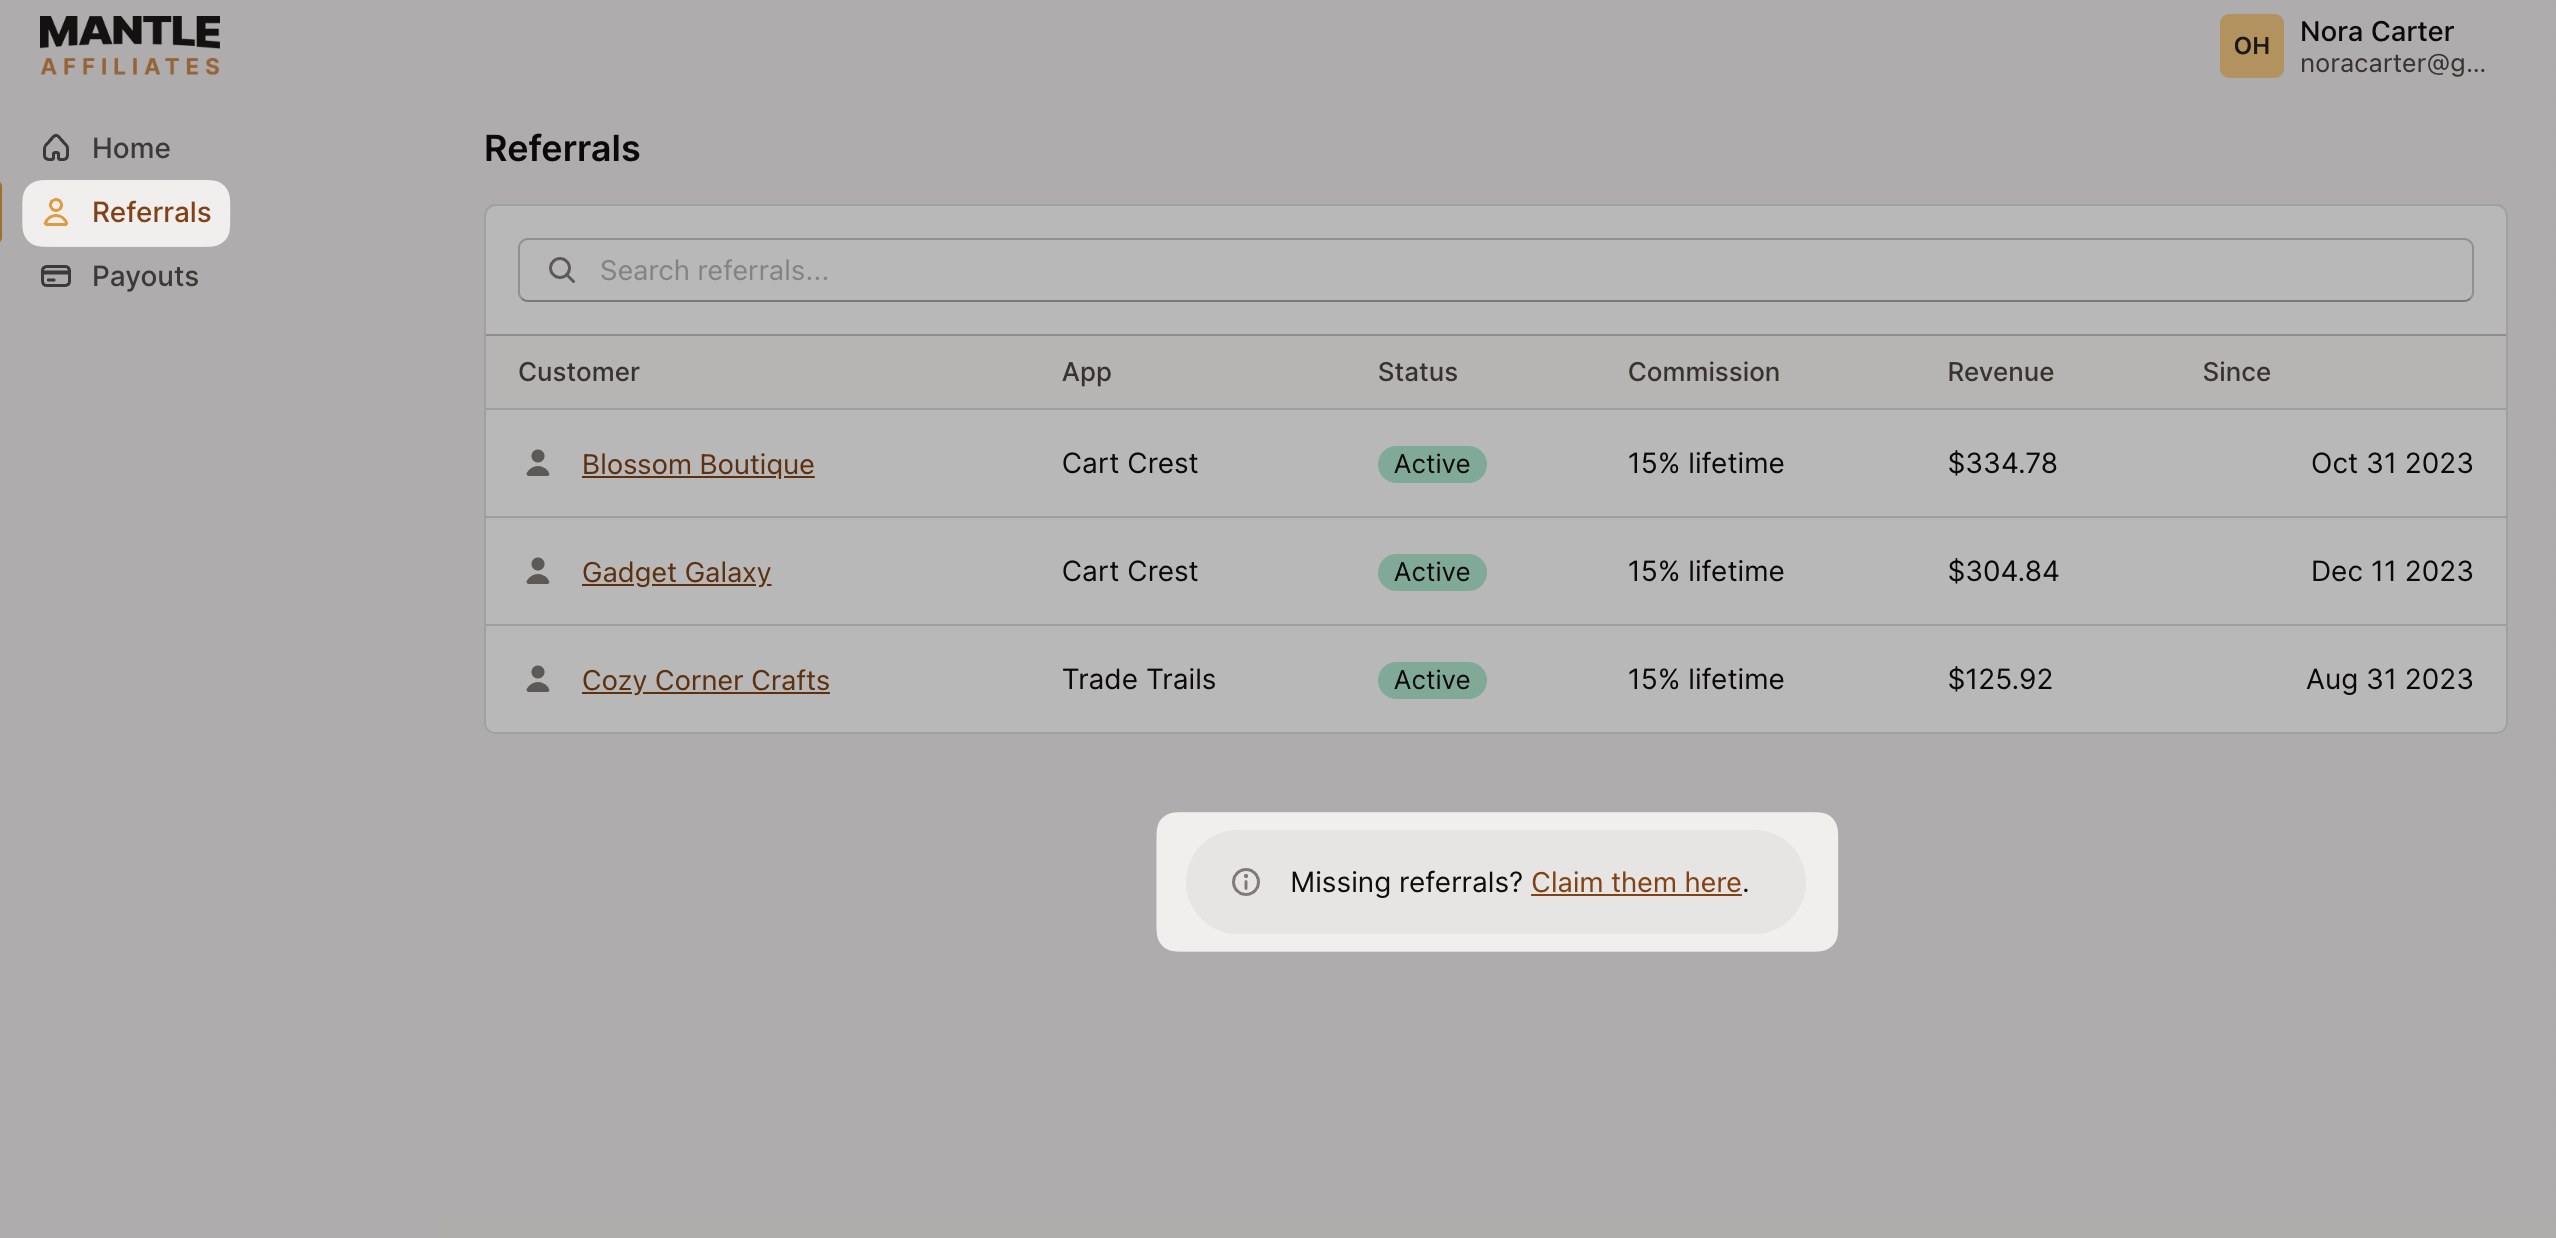Open the Gadget Galaxy referral details
Screen dimensions: 2556x1238
(x=676, y=571)
